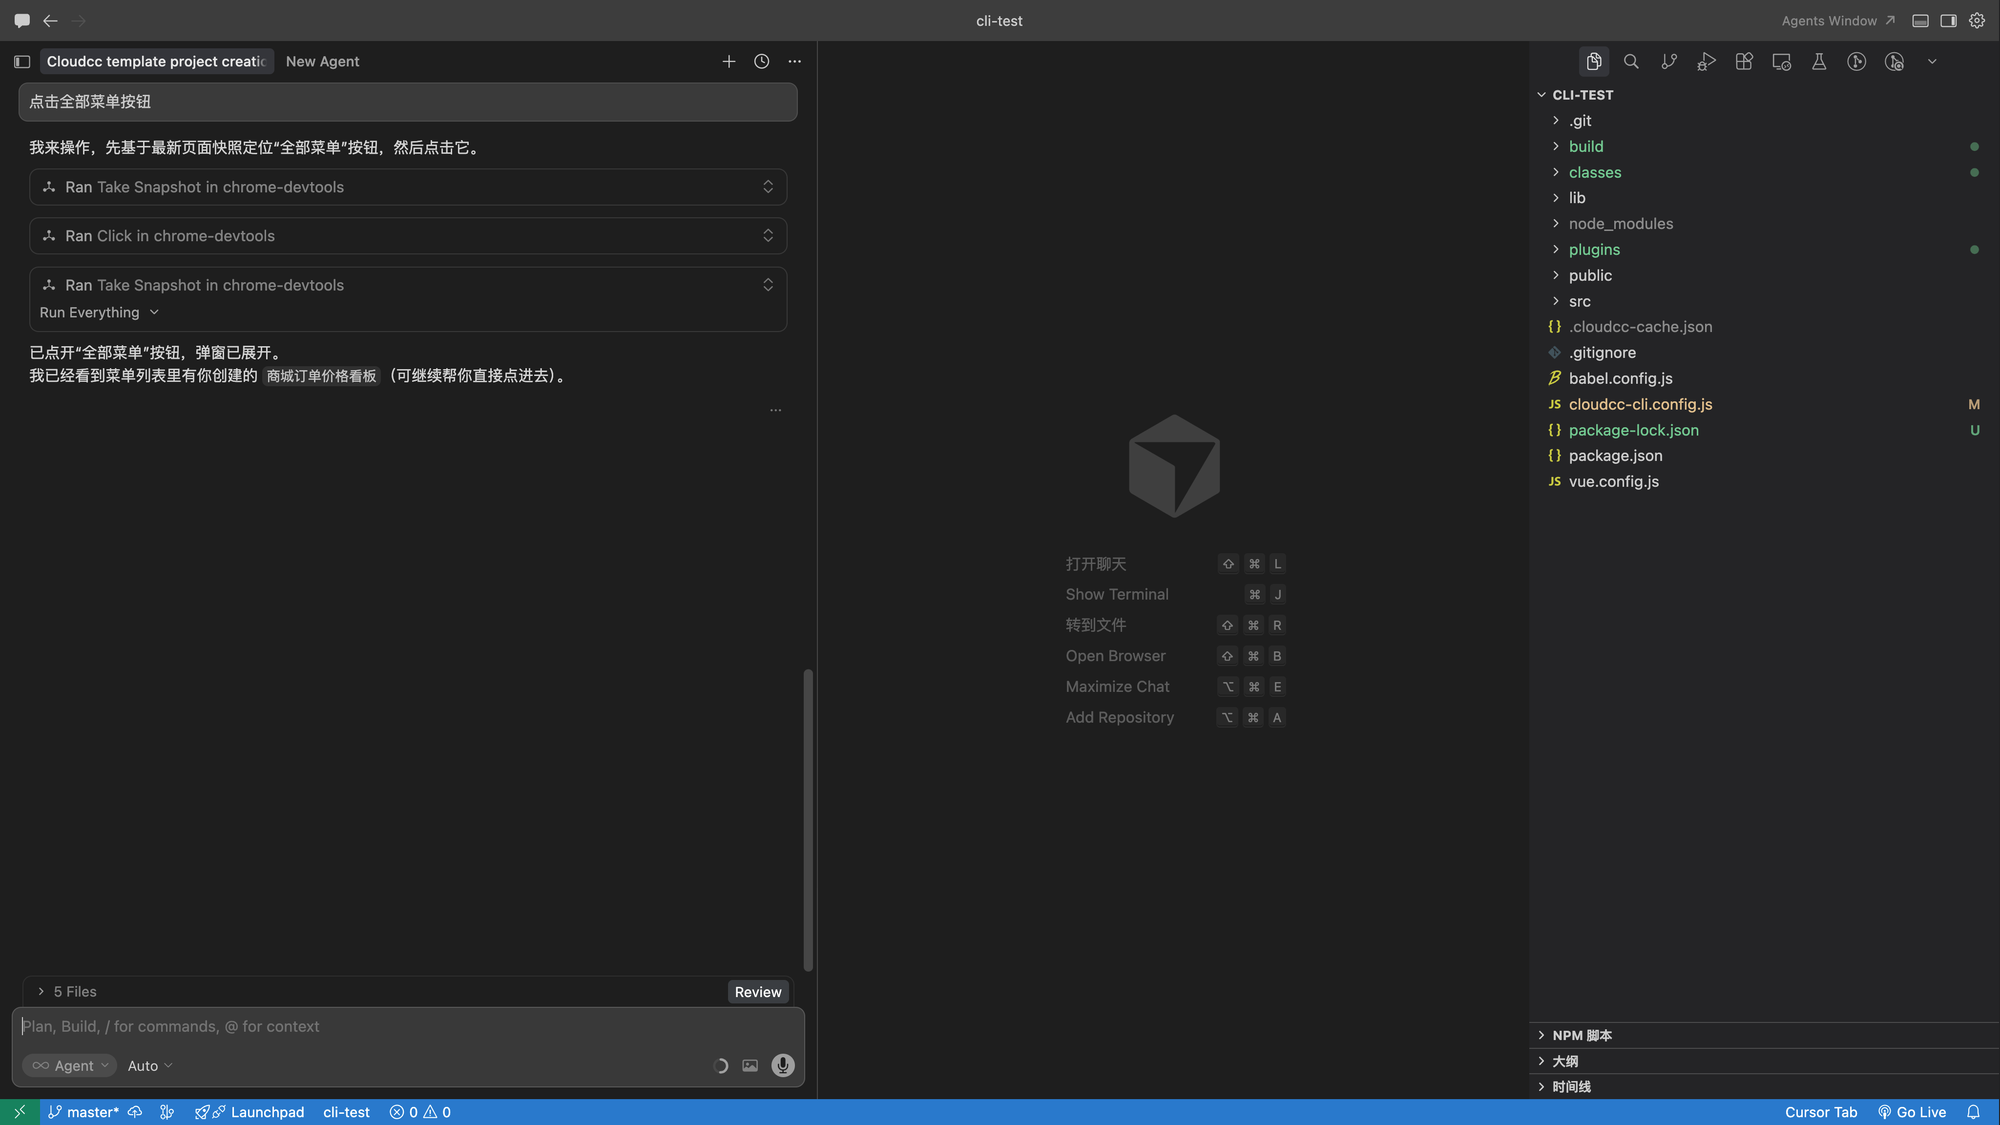This screenshot has width=2000, height=1125.
Task: Click the chat panel vertical scrollbar
Action: click(x=808, y=819)
